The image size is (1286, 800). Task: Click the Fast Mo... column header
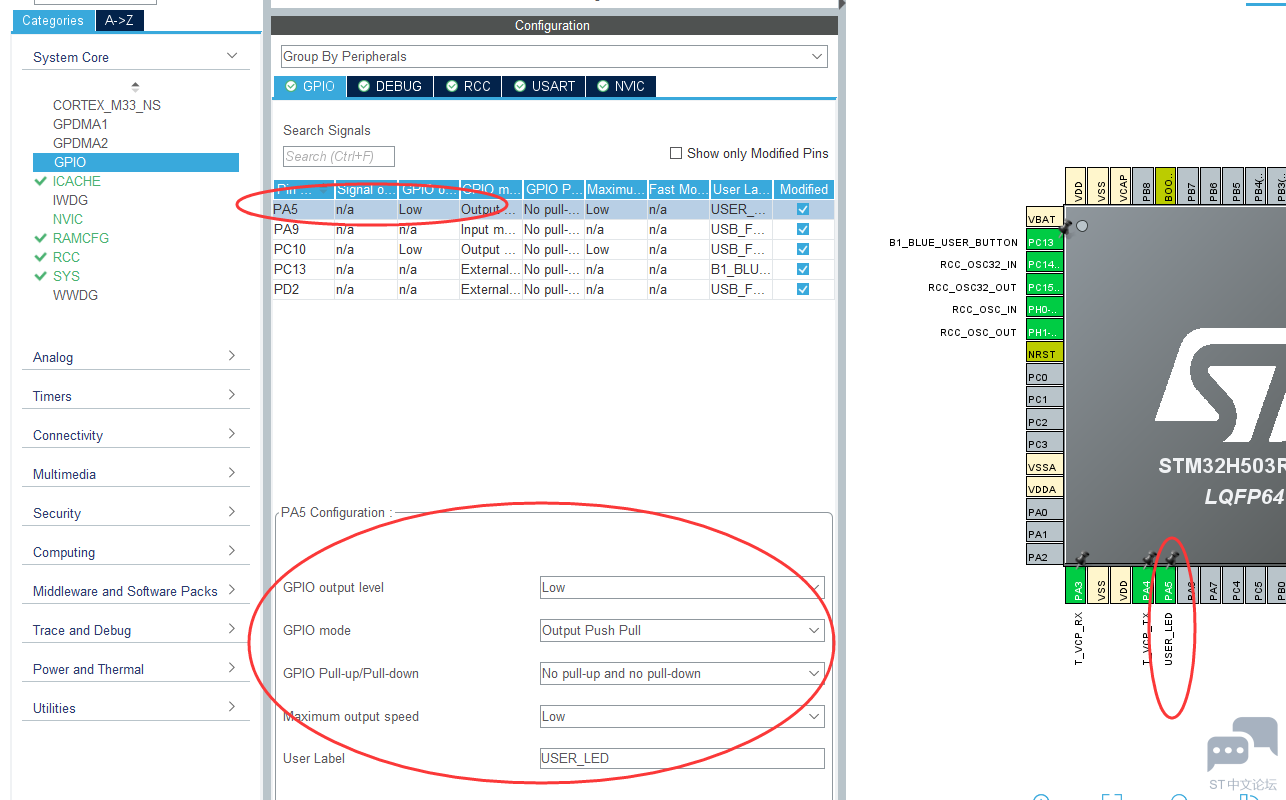678,189
